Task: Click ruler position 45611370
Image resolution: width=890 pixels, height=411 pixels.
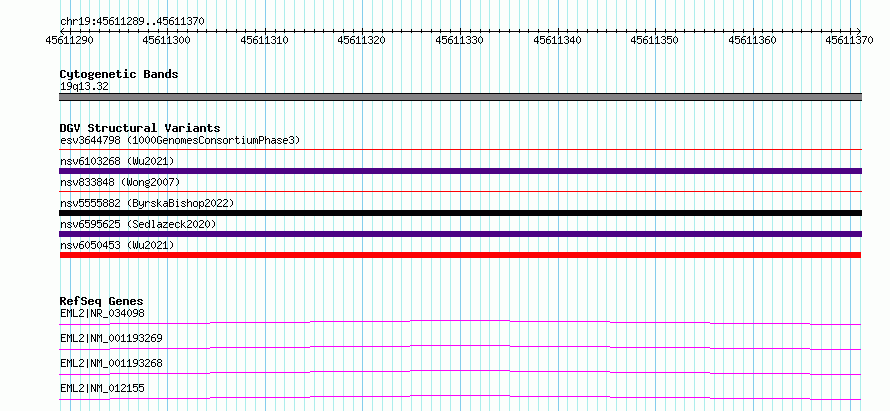Action: click(850, 40)
